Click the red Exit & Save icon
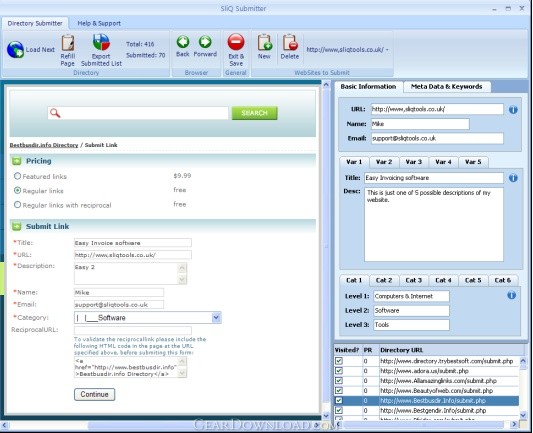 click(236, 42)
